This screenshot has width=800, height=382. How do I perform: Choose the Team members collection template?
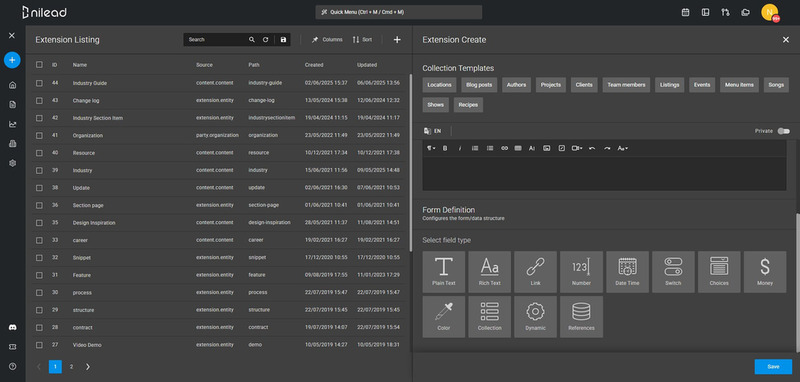coord(626,85)
